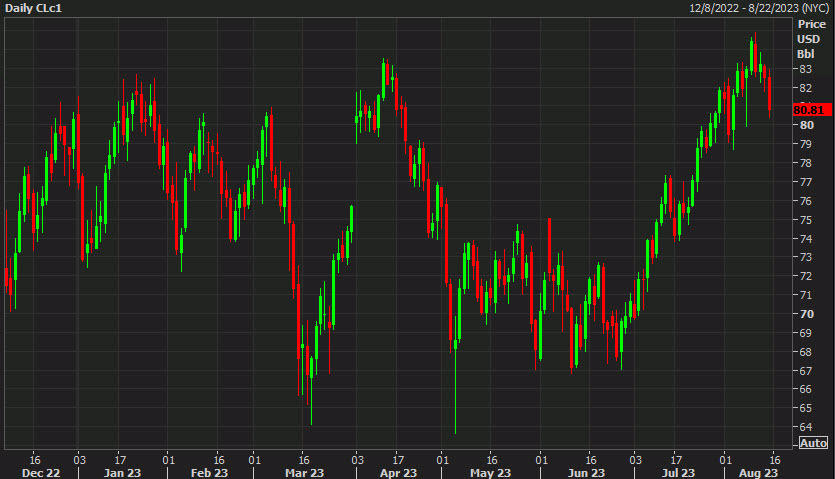Click the USD currency label
The width and height of the screenshot is (835, 479).
click(808, 39)
